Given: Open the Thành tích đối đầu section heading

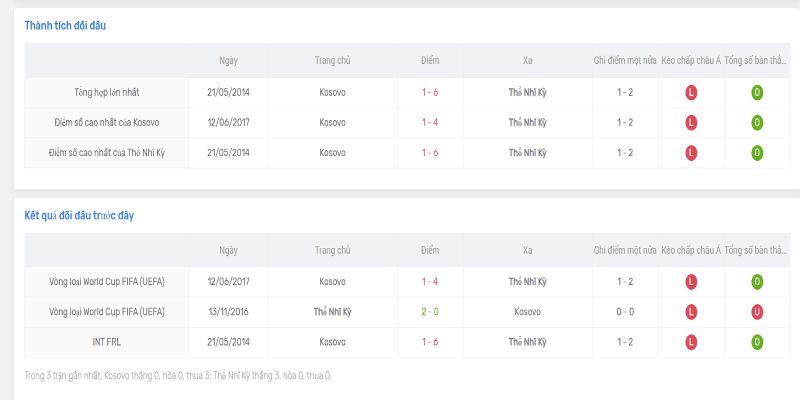Looking at the screenshot, I should 65,25.
